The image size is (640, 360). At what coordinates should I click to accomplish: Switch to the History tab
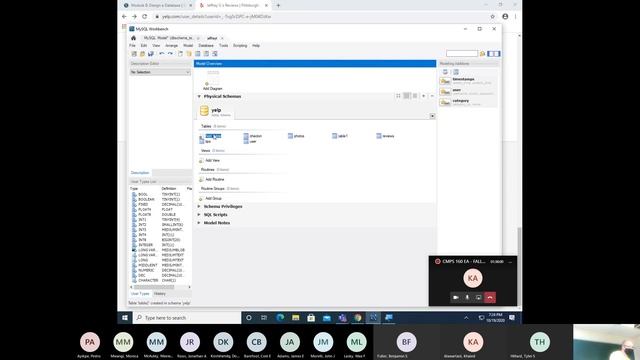click(x=160, y=294)
